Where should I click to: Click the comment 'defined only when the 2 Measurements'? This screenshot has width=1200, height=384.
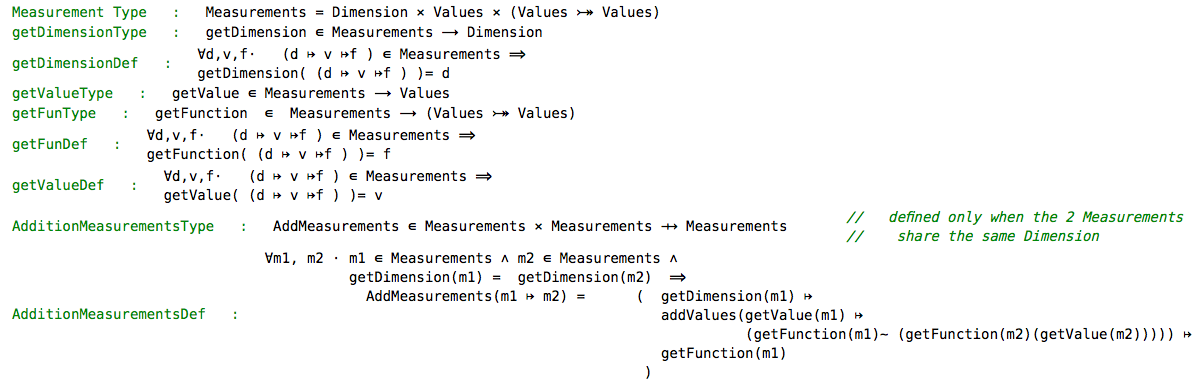(1035, 217)
